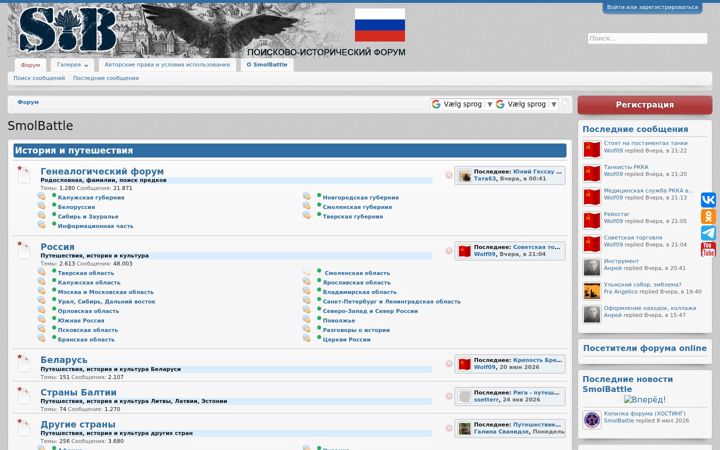
Task: Click the Беларусь forum folder icon
Action: [x=23, y=363]
